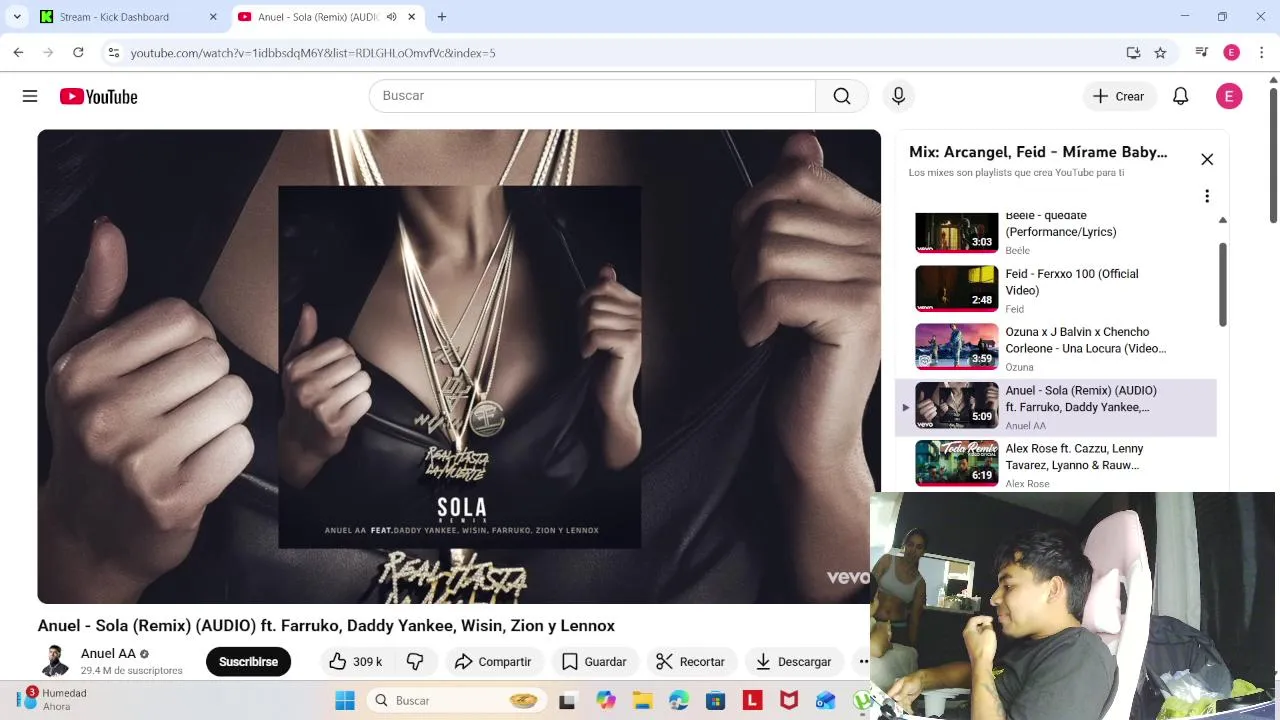The height and width of the screenshot is (720, 1280).
Task: Open McAfee from the taskbar
Action: (789, 701)
